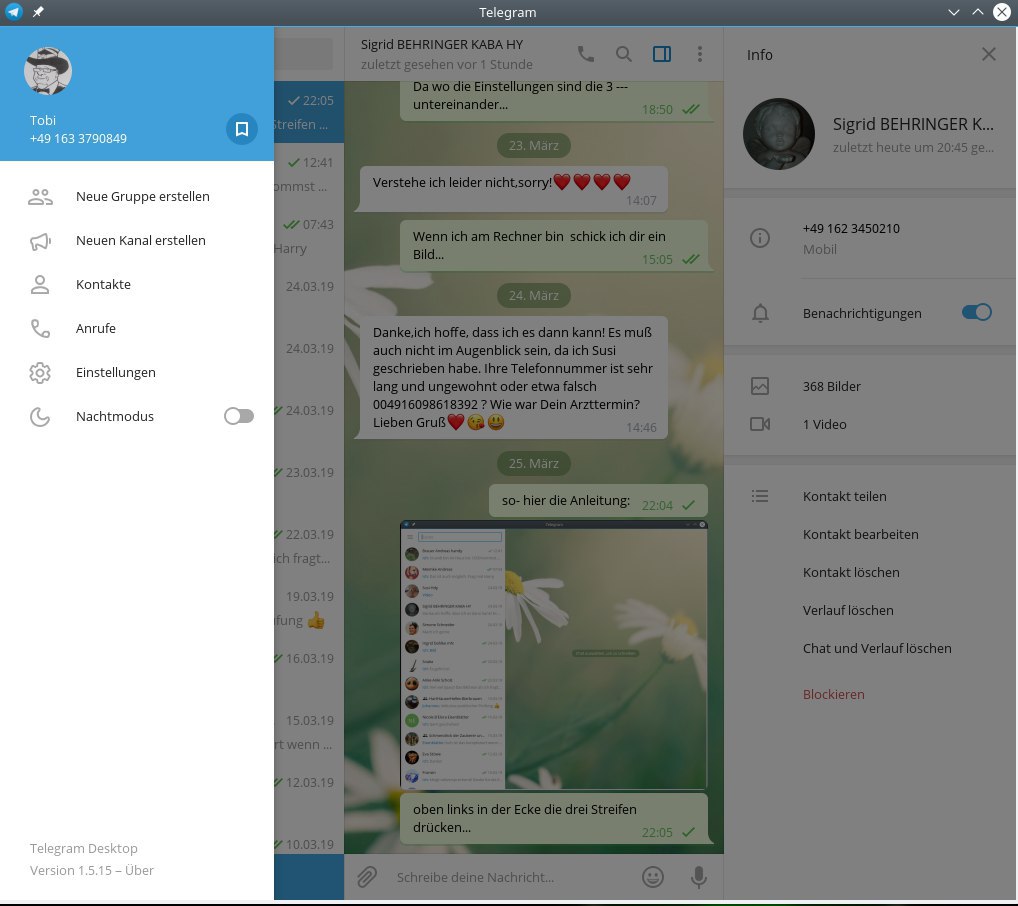This screenshot has height=906, width=1018.
Task: Open Saved Messages bookmark icon
Action: pyautogui.click(x=241, y=129)
